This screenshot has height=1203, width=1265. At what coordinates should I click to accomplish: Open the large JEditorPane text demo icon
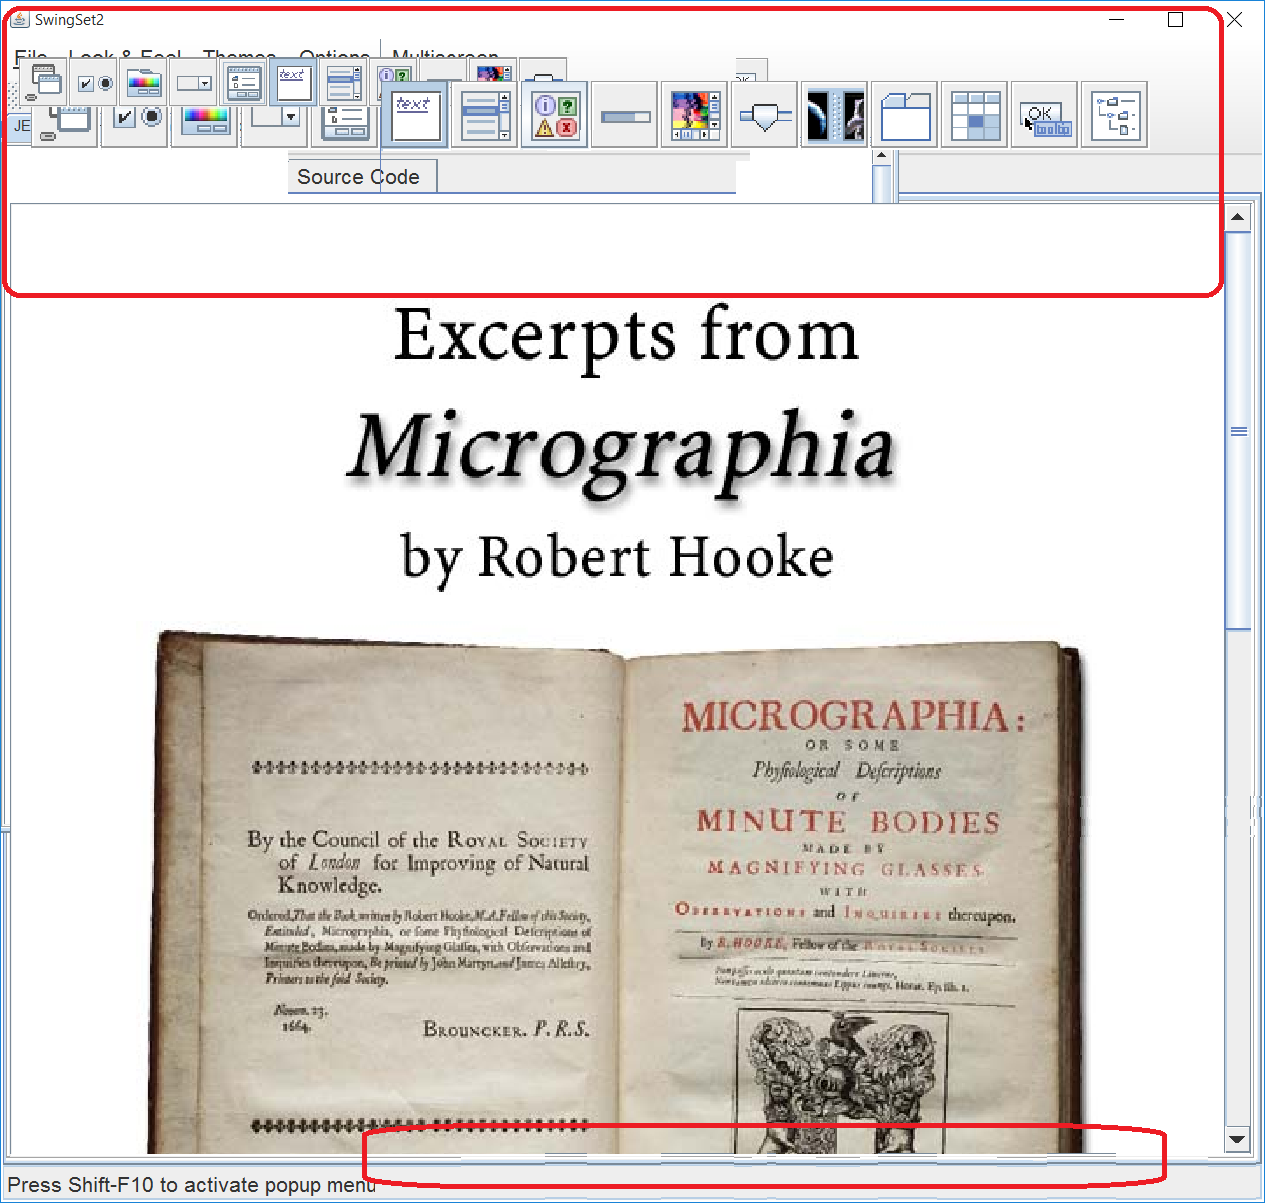413,115
